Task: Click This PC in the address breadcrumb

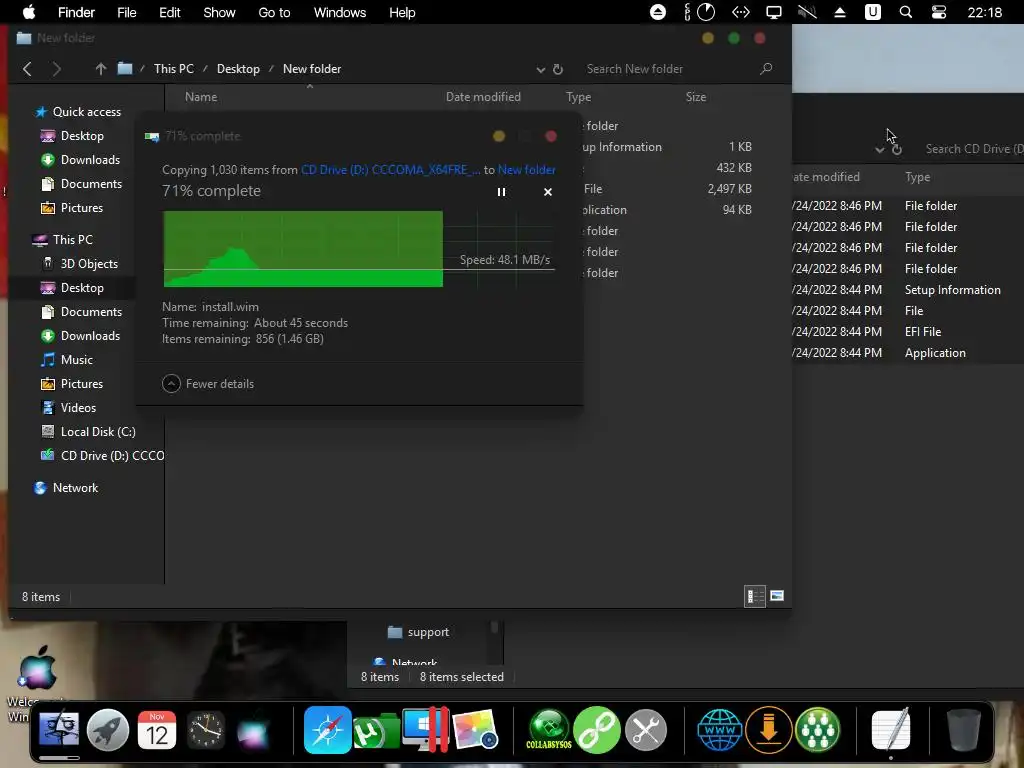Action: (x=174, y=69)
